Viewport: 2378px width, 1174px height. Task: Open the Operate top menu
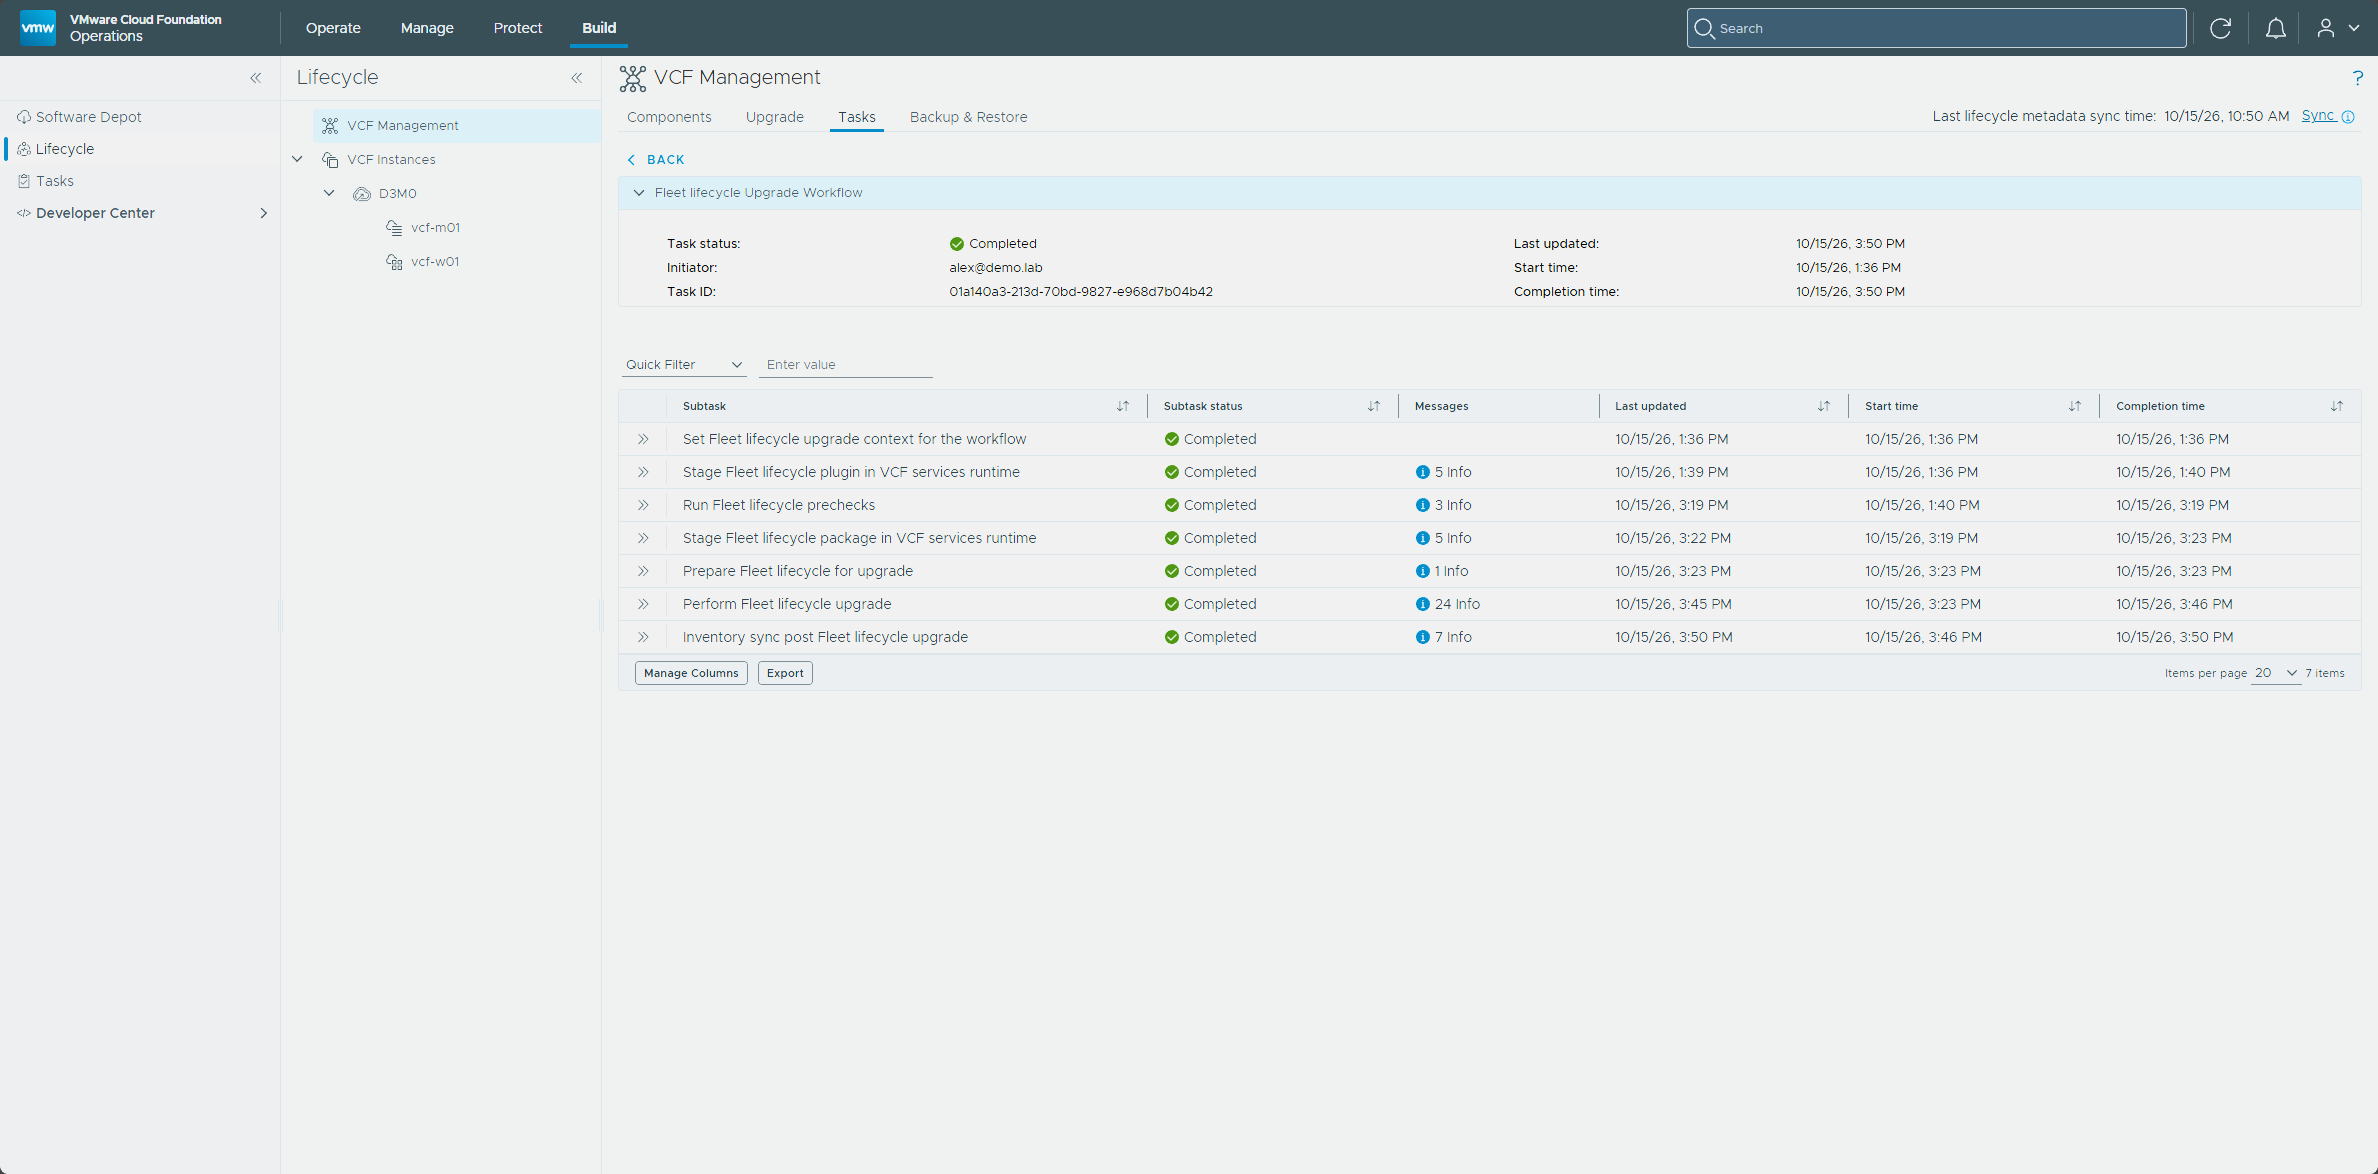pyautogui.click(x=333, y=28)
